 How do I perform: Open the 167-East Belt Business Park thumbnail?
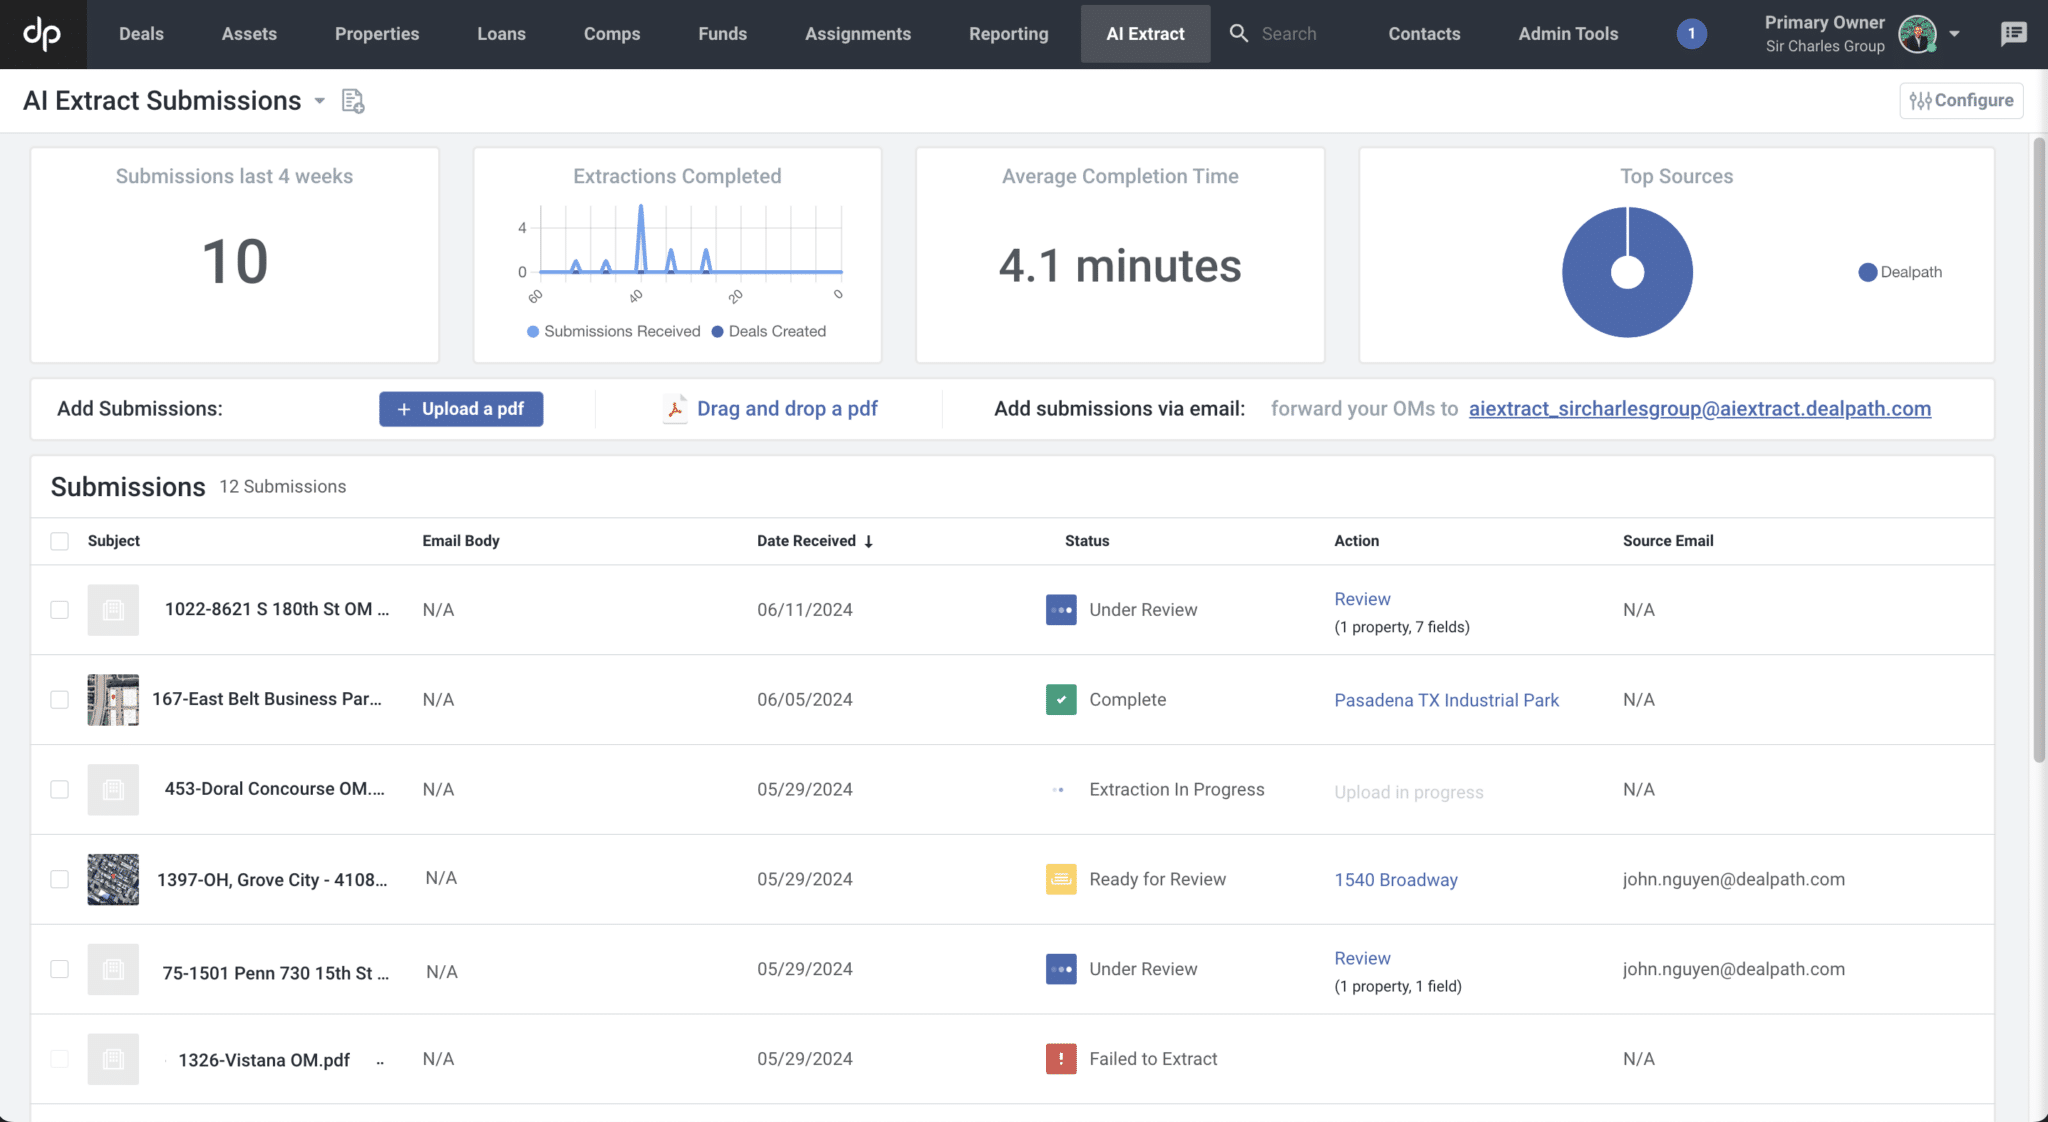113,700
